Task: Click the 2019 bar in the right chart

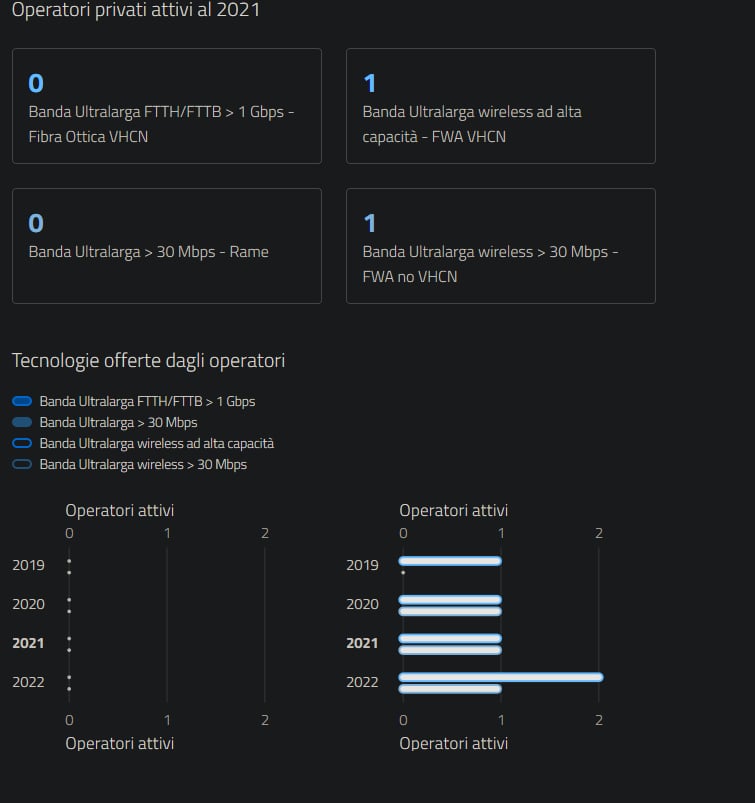Action: click(x=450, y=561)
